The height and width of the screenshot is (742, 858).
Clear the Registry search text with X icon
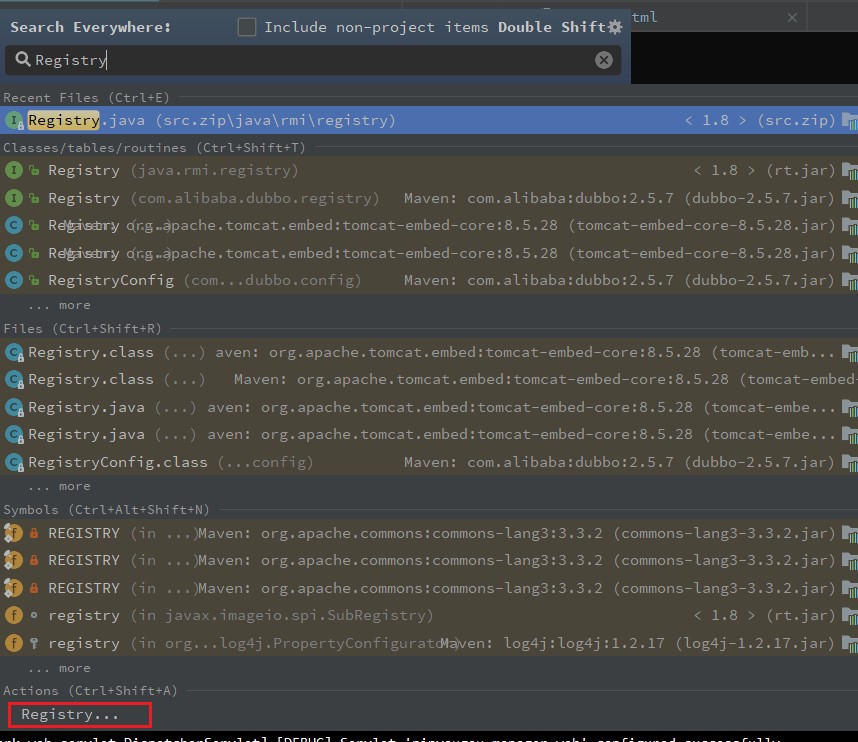(604, 60)
